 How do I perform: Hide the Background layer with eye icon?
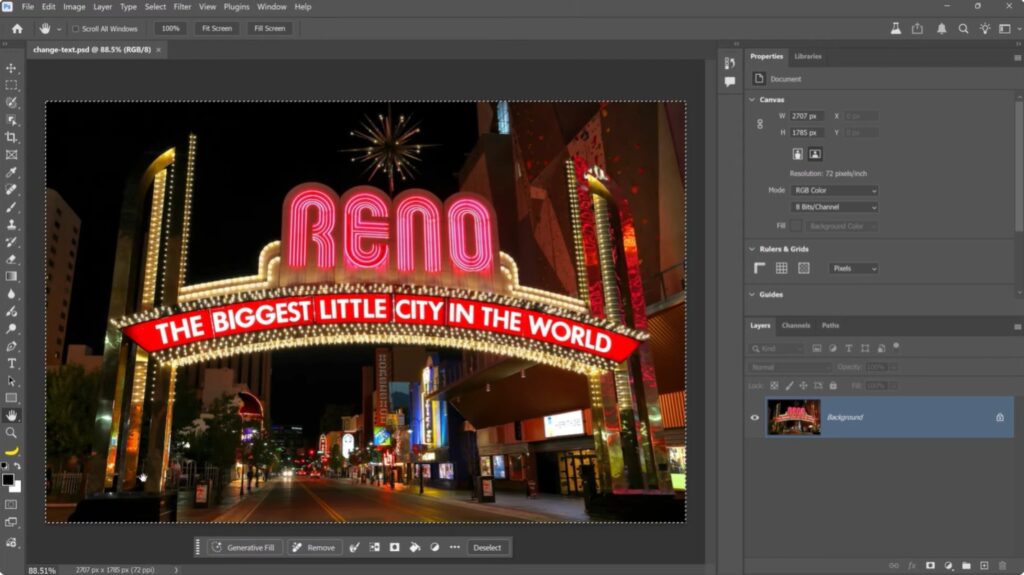[754, 418]
